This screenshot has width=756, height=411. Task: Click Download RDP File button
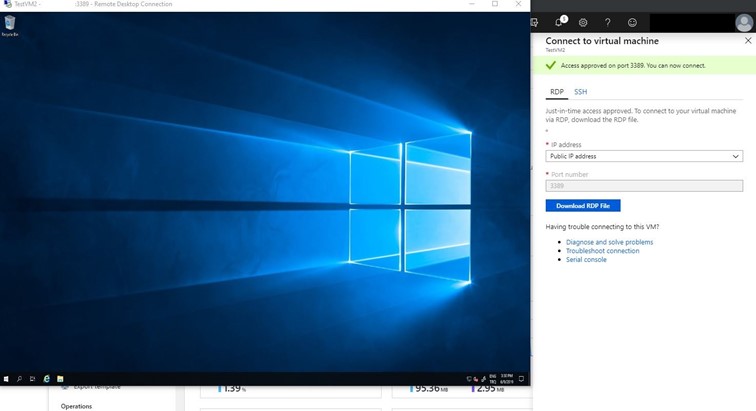click(x=583, y=206)
